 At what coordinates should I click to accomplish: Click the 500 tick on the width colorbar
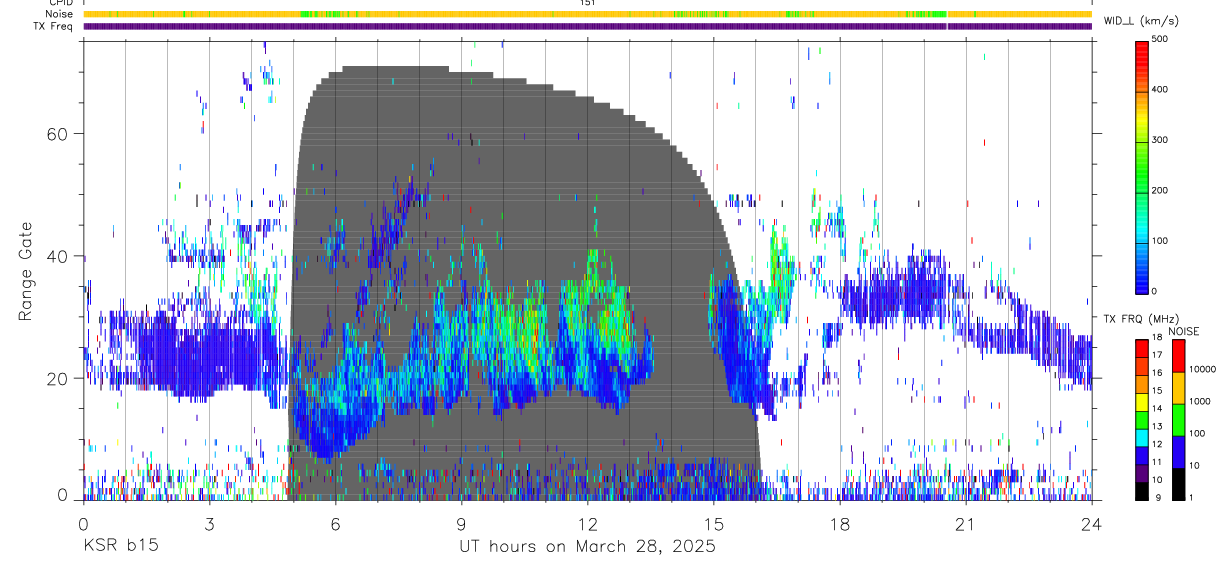[1161, 39]
